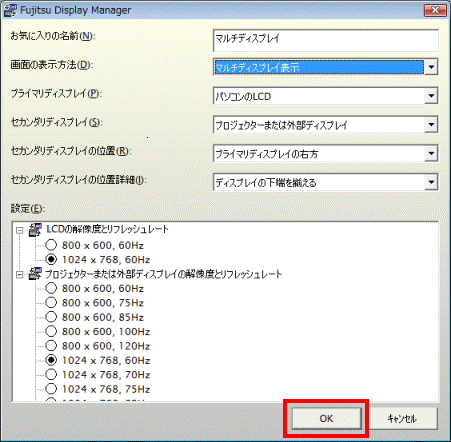Click the 画面の表示方法(D) label
Screen dimensions: 451x442
click(52, 65)
